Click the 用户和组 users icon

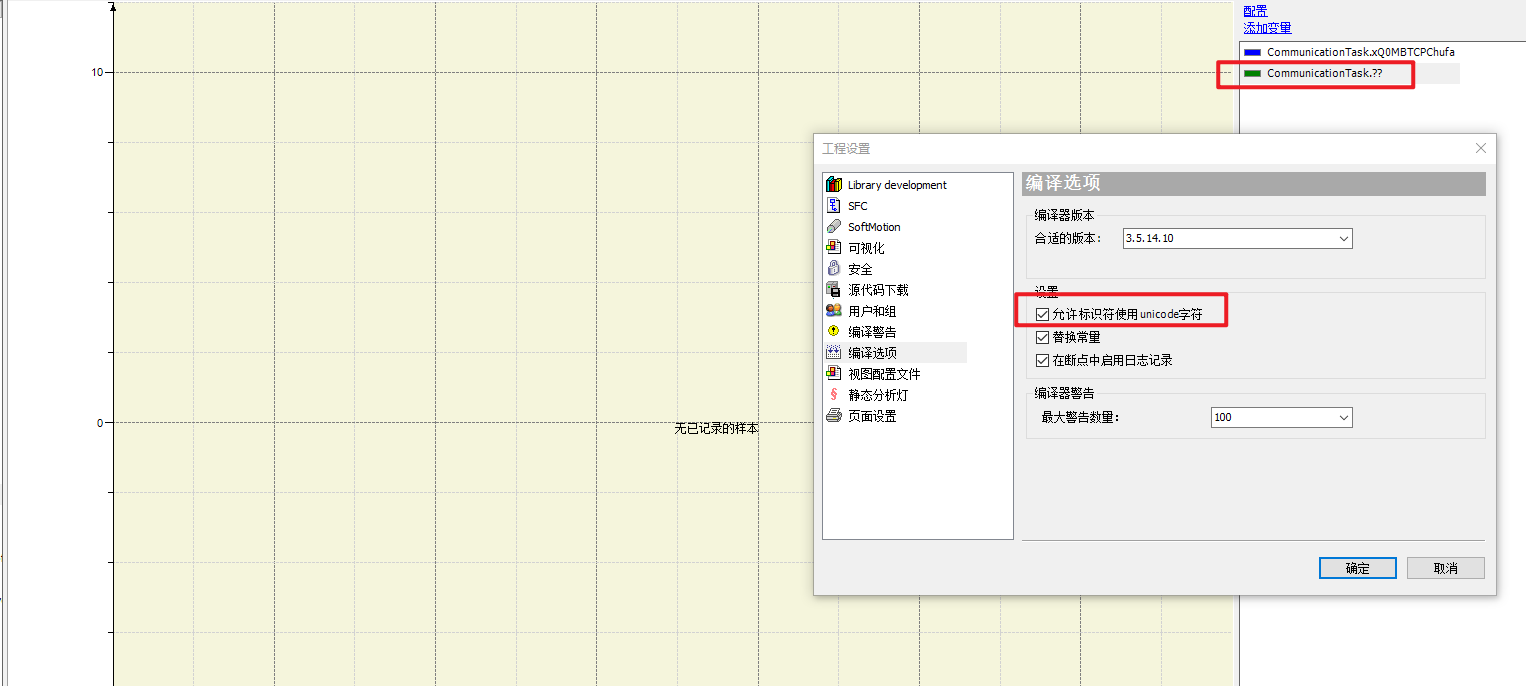833,310
